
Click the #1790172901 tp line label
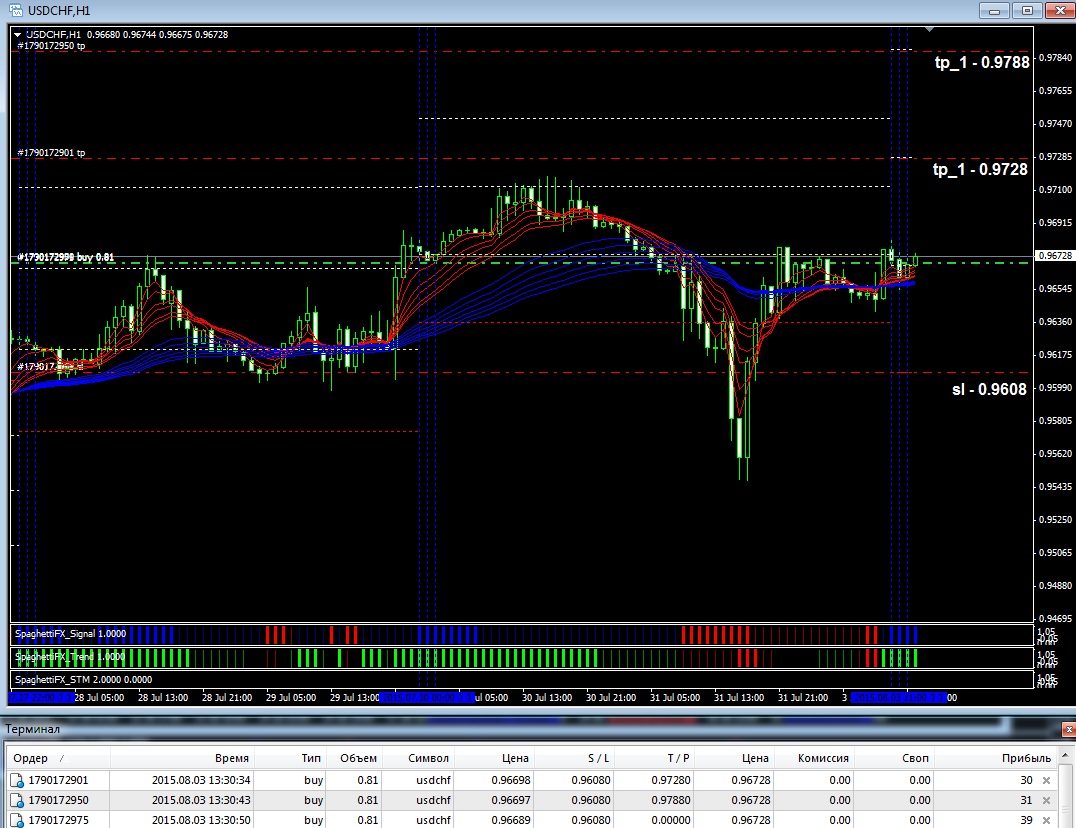coord(51,153)
